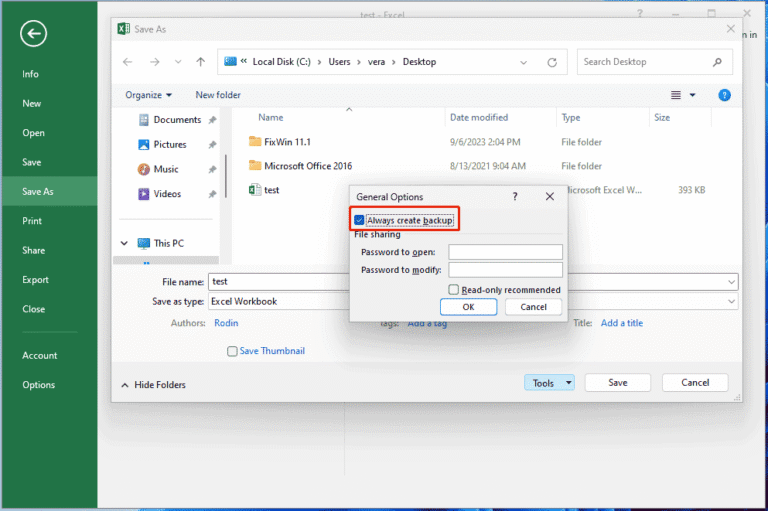Screen dimensions: 768x511
Task: Click the blue help question mark icon
Action: point(725,95)
